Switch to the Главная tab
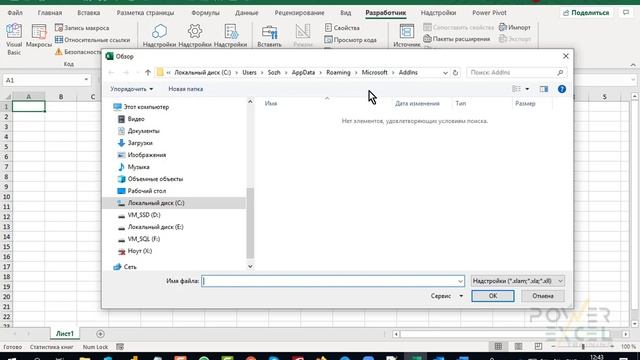 pos(50,13)
